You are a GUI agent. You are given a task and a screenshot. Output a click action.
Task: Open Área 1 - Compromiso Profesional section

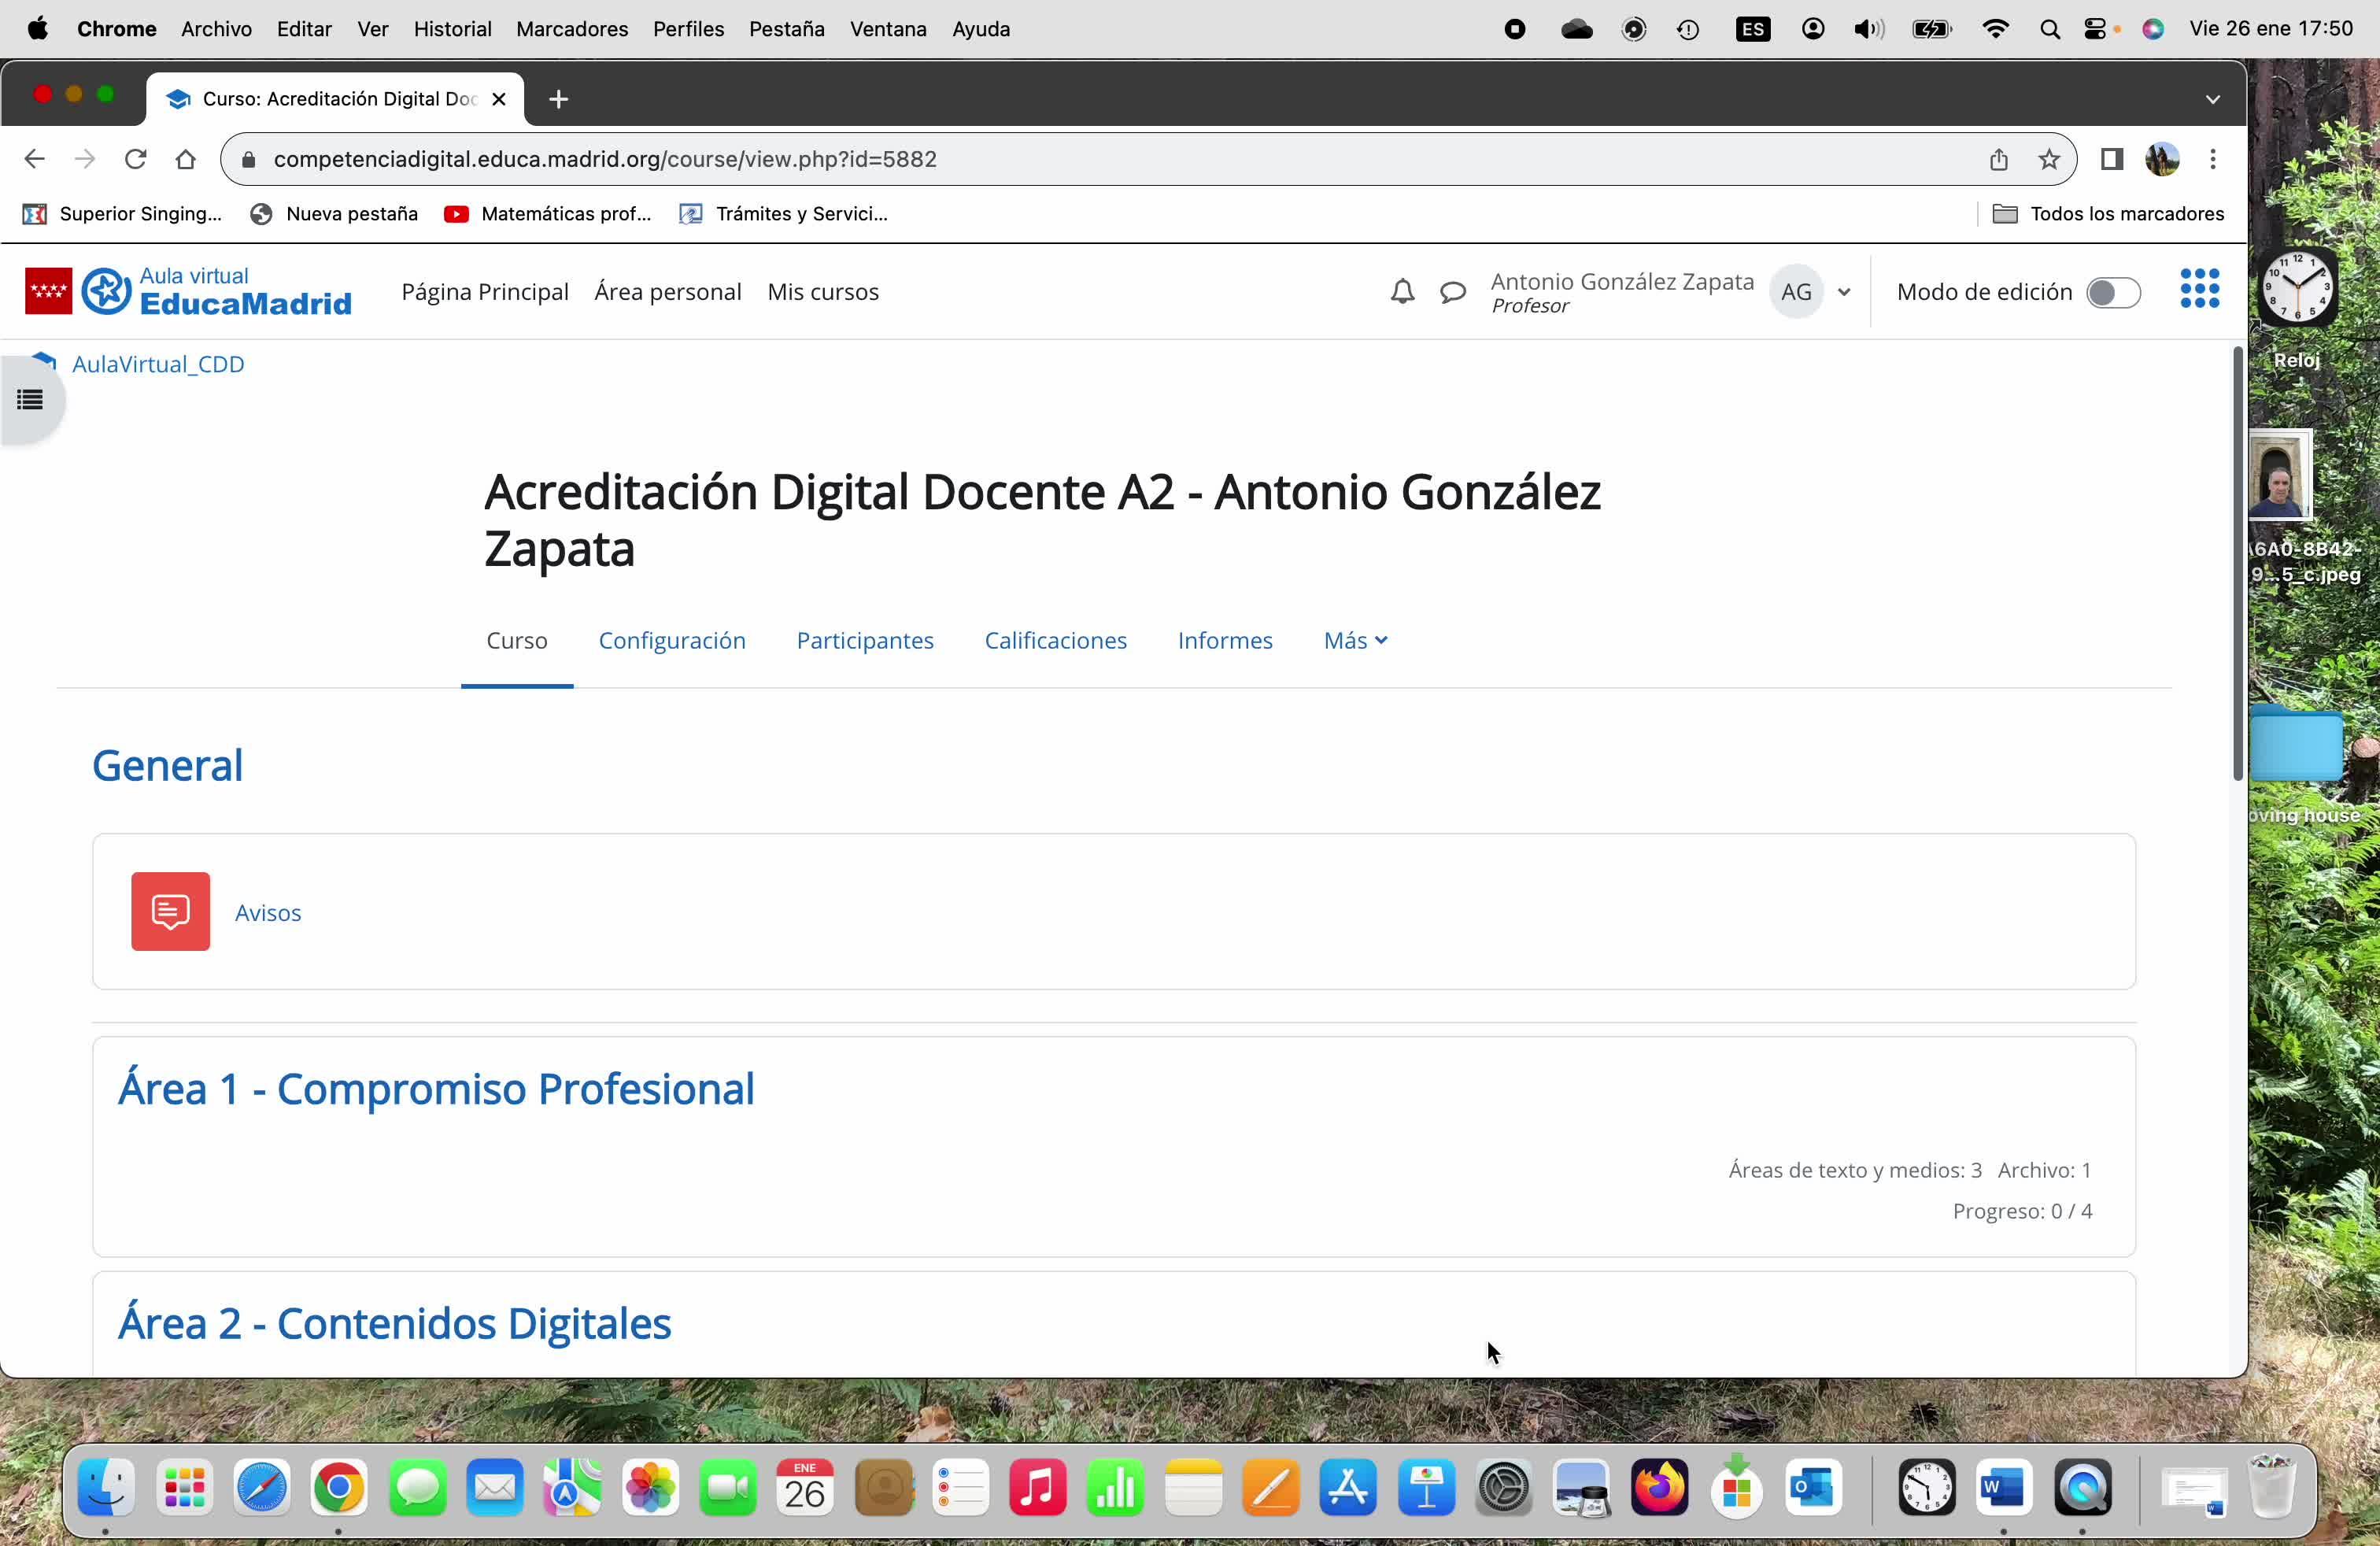(x=436, y=1089)
